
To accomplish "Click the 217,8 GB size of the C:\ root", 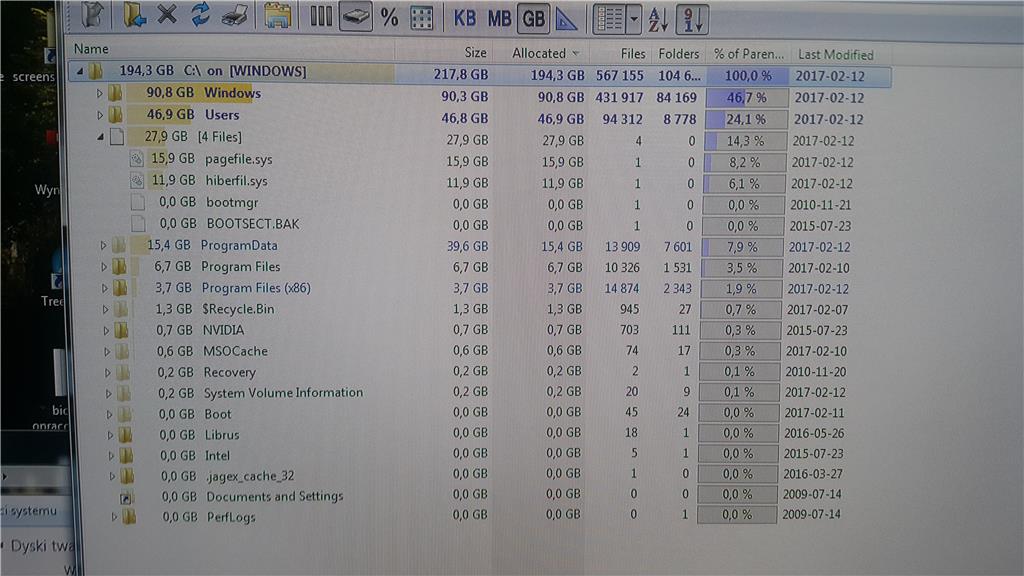I will pos(461,74).
